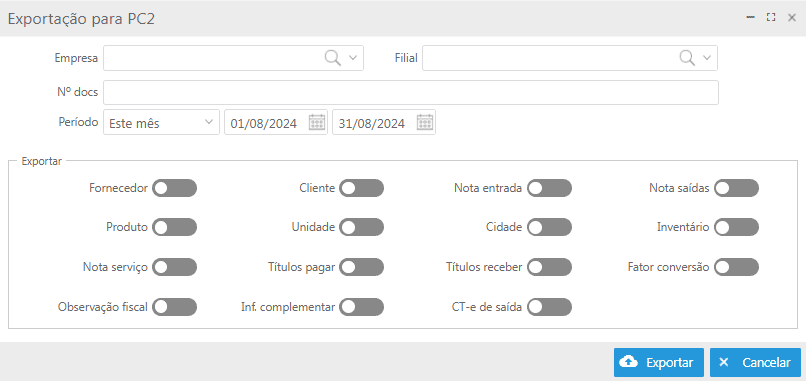Viewport: 806px width, 381px height.
Task: Open the end date calendar picker icon
Action: [x=425, y=122]
